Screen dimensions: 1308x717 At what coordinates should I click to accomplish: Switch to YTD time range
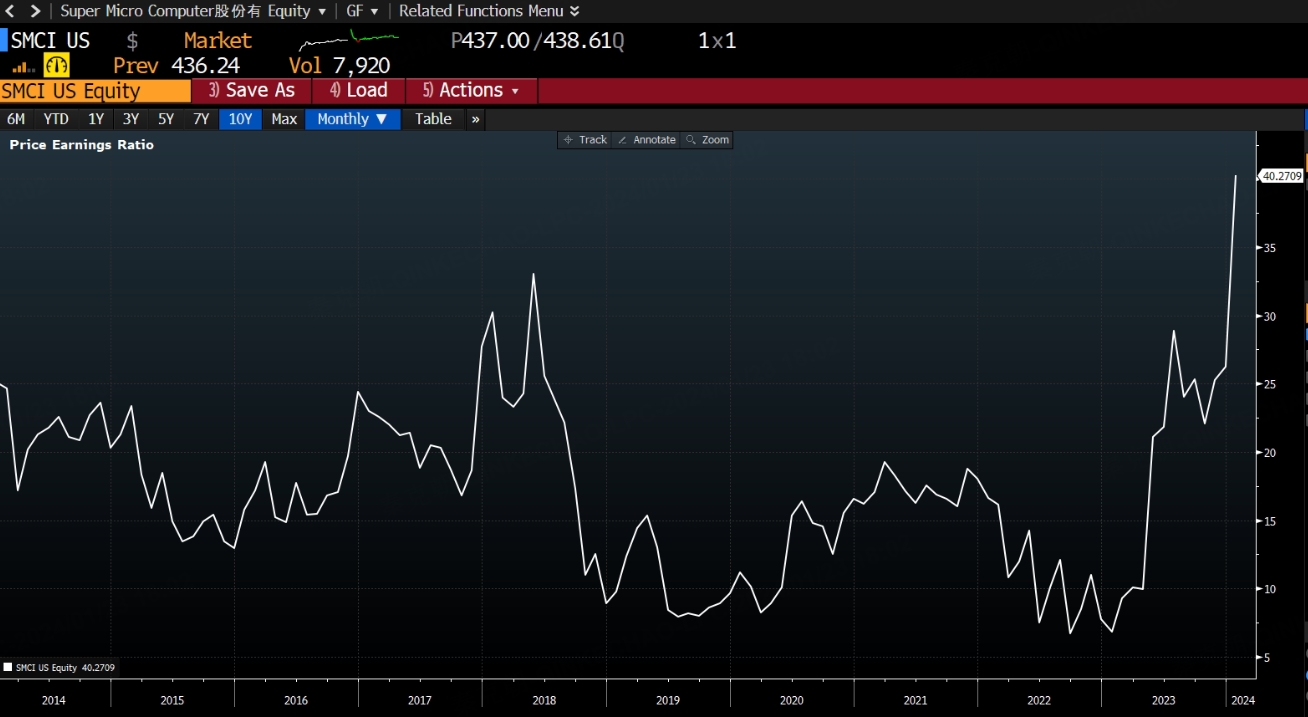coord(56,119)
